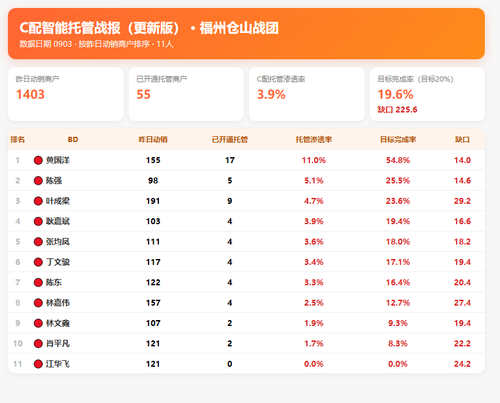Select the name 江华飞
Image resolution: width=500 pixels, height=403 pixels.
[58, 364]
